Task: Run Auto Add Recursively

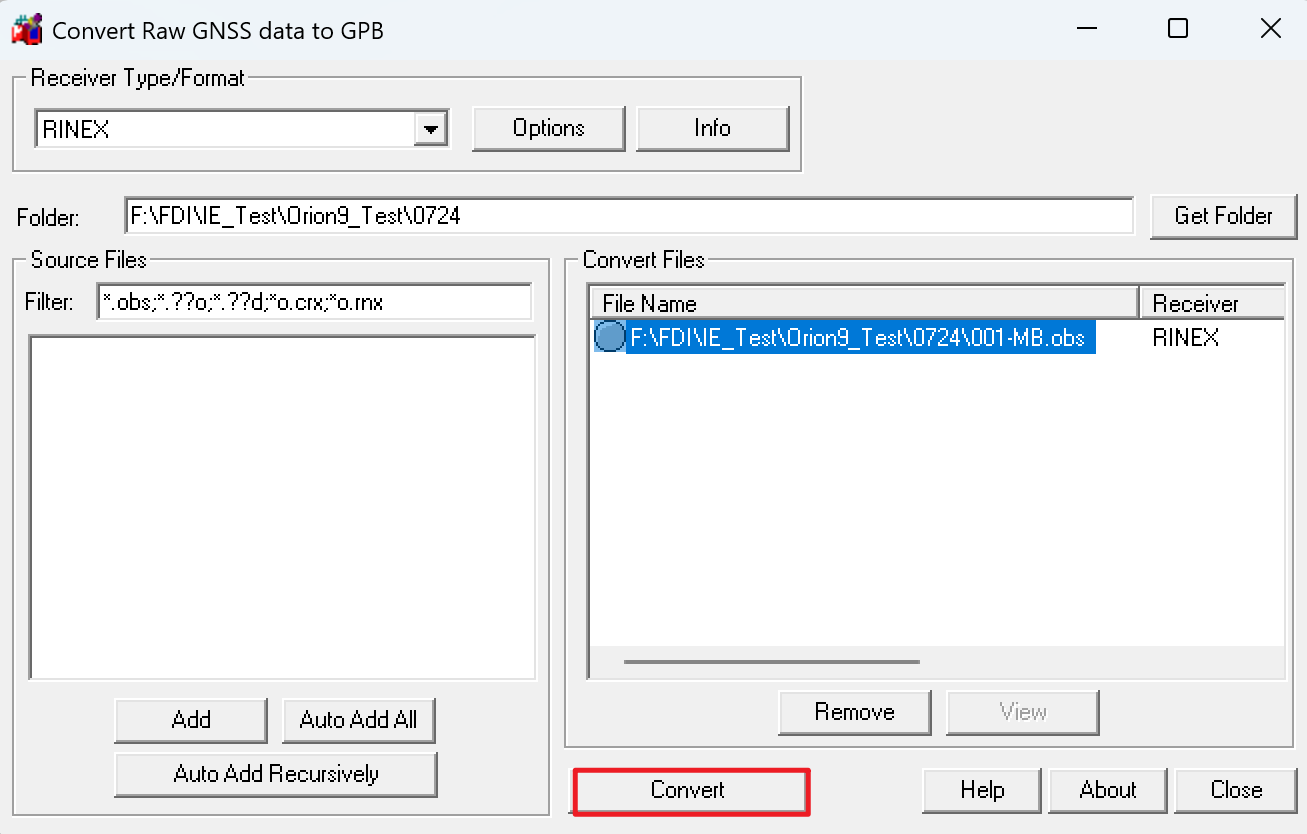Action: coord(276,774)
